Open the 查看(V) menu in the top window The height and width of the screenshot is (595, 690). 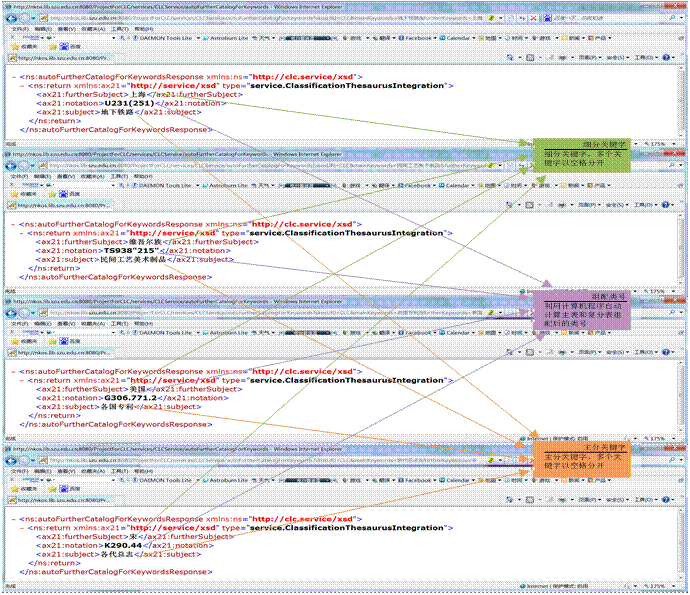point(67,30)
